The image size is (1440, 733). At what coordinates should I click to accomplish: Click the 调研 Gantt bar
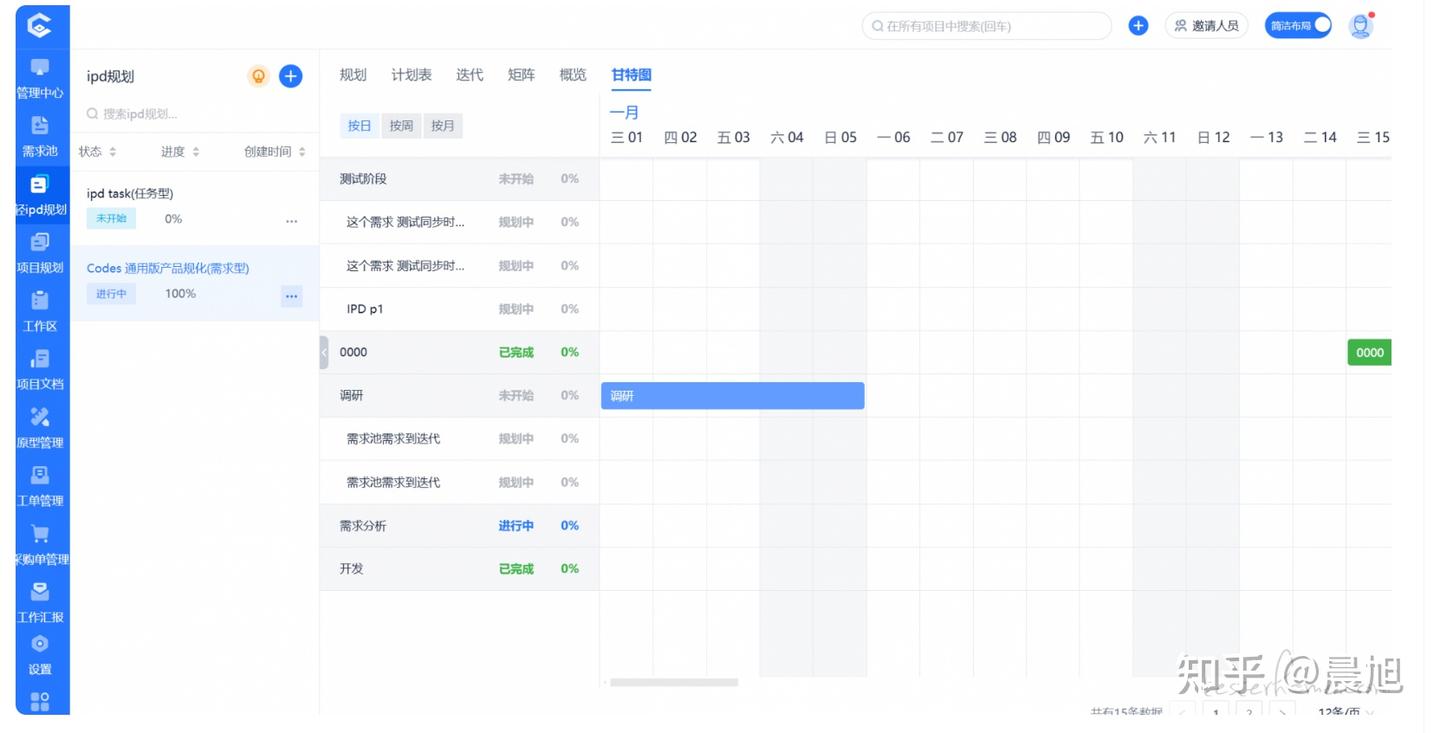(x=732, y=396)
